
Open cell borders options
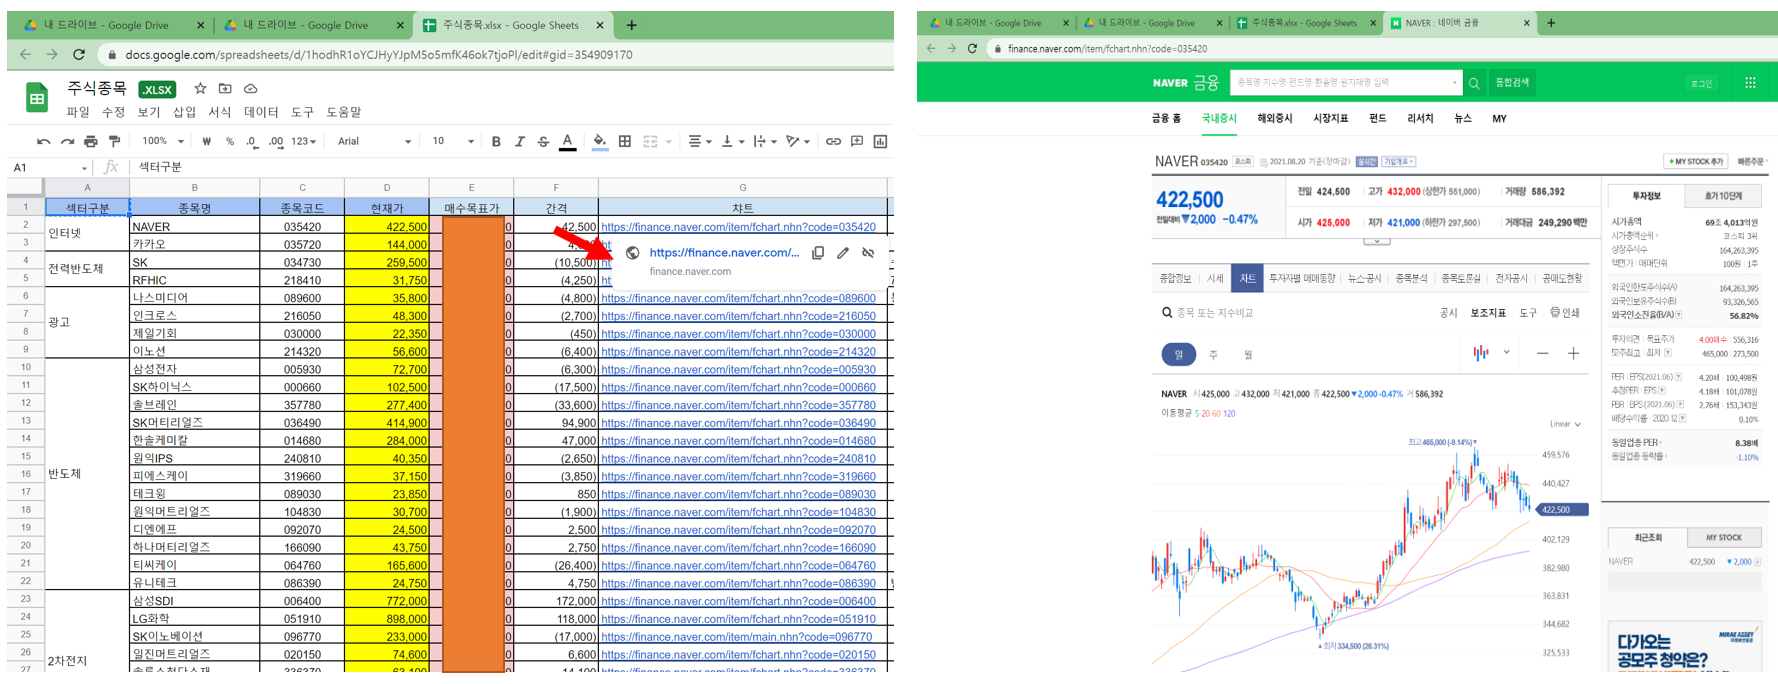pyautogui.click(x=625, y=142)
